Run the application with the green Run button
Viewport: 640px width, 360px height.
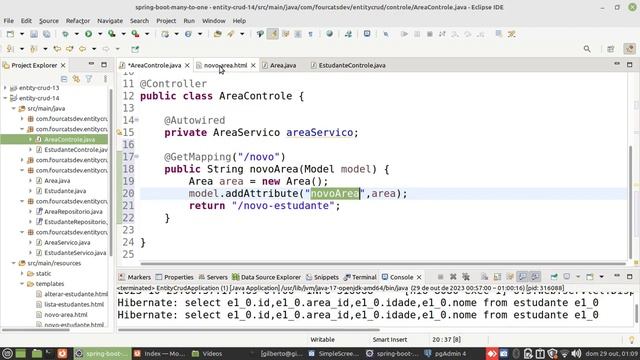pyautogui.click(x=88, y=34)
